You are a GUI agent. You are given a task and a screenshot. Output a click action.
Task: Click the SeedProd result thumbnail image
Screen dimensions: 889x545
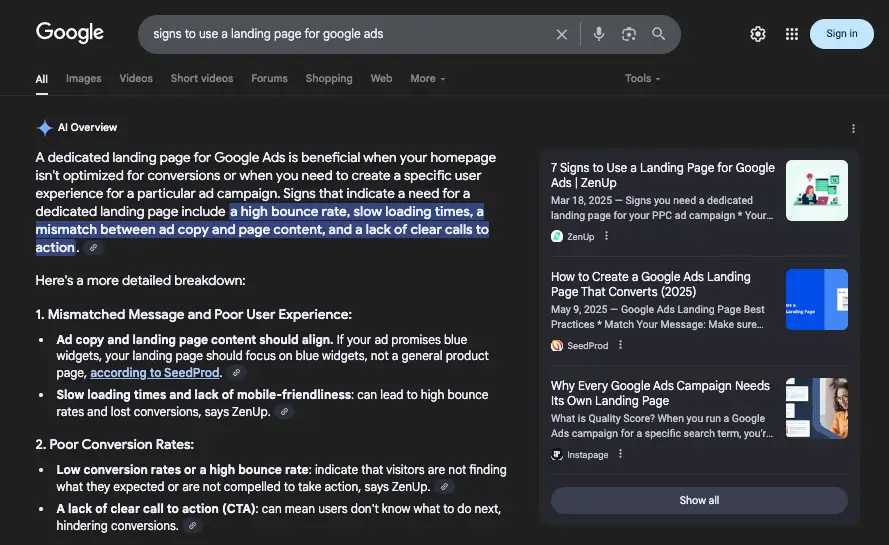(x=816, y=299)
